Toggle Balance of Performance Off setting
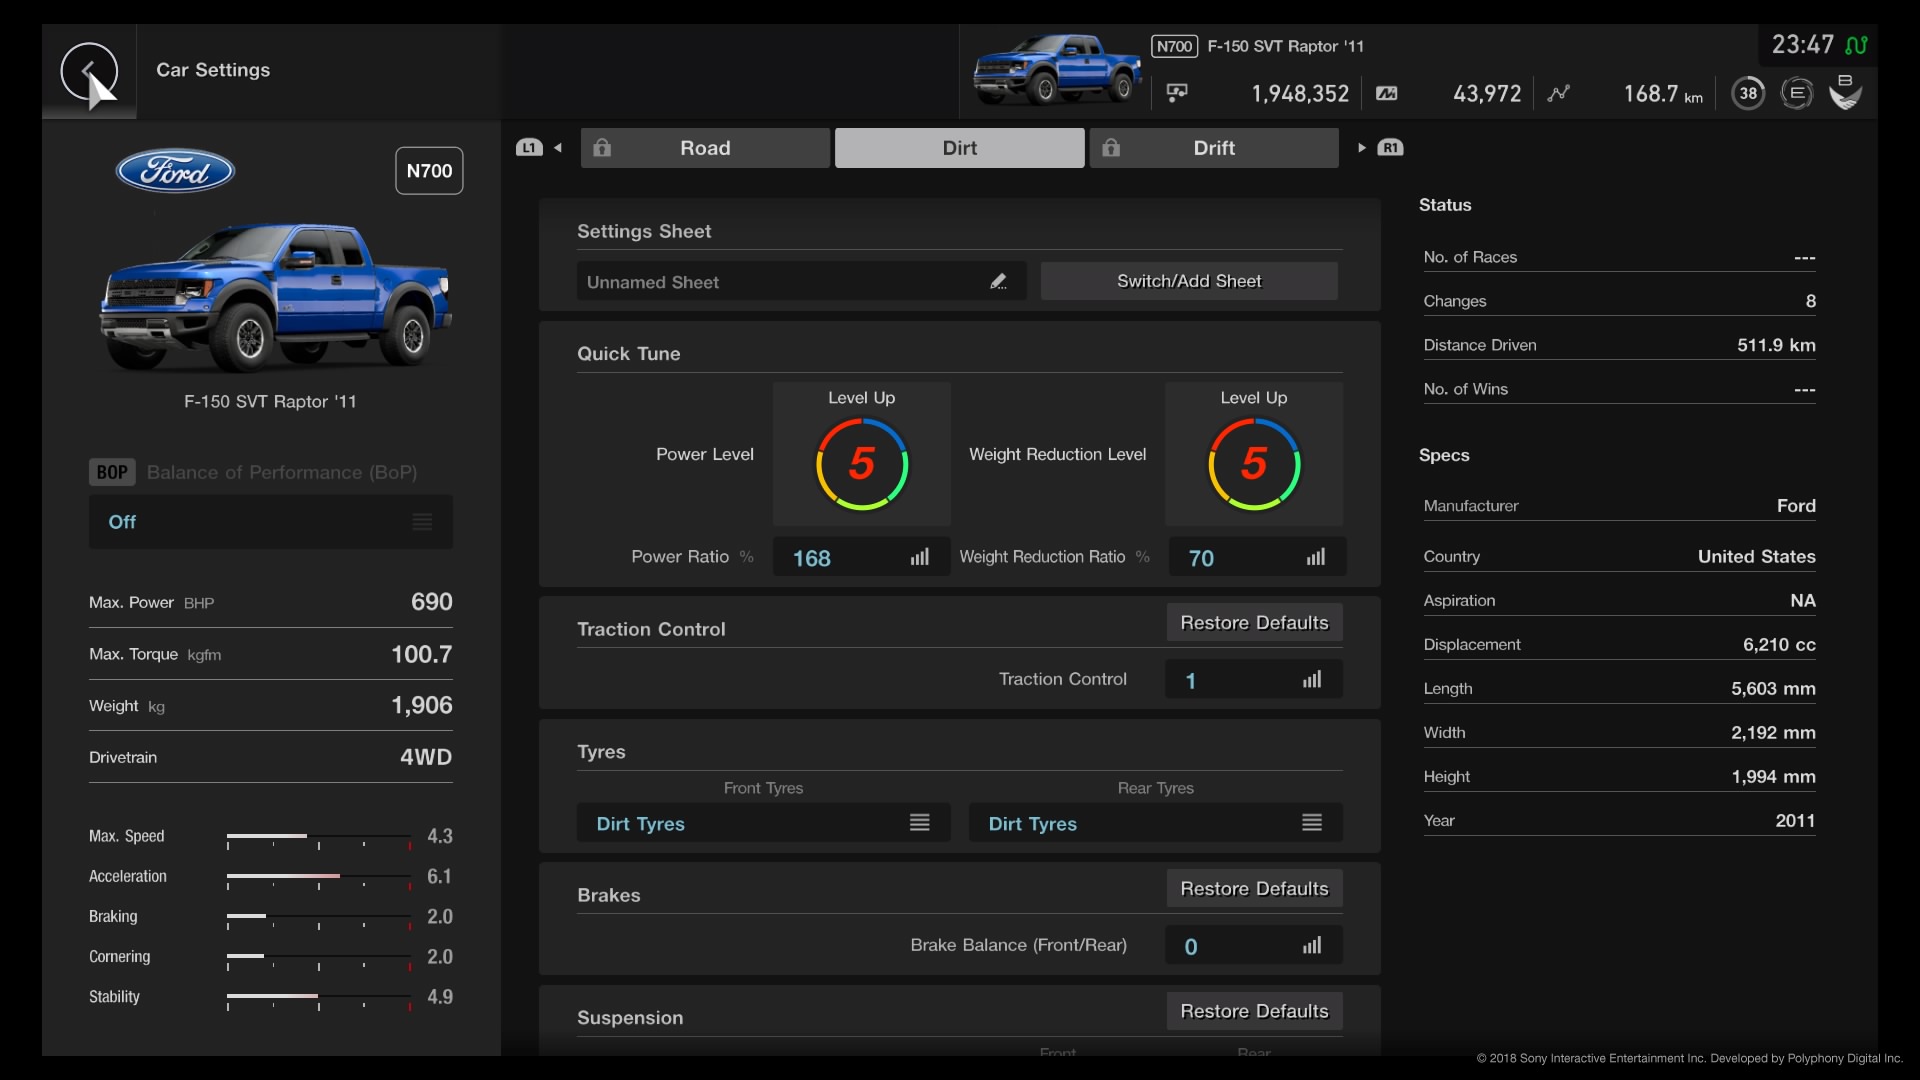This screenshot has width=1920, height=1080. [x=271, y=522]
